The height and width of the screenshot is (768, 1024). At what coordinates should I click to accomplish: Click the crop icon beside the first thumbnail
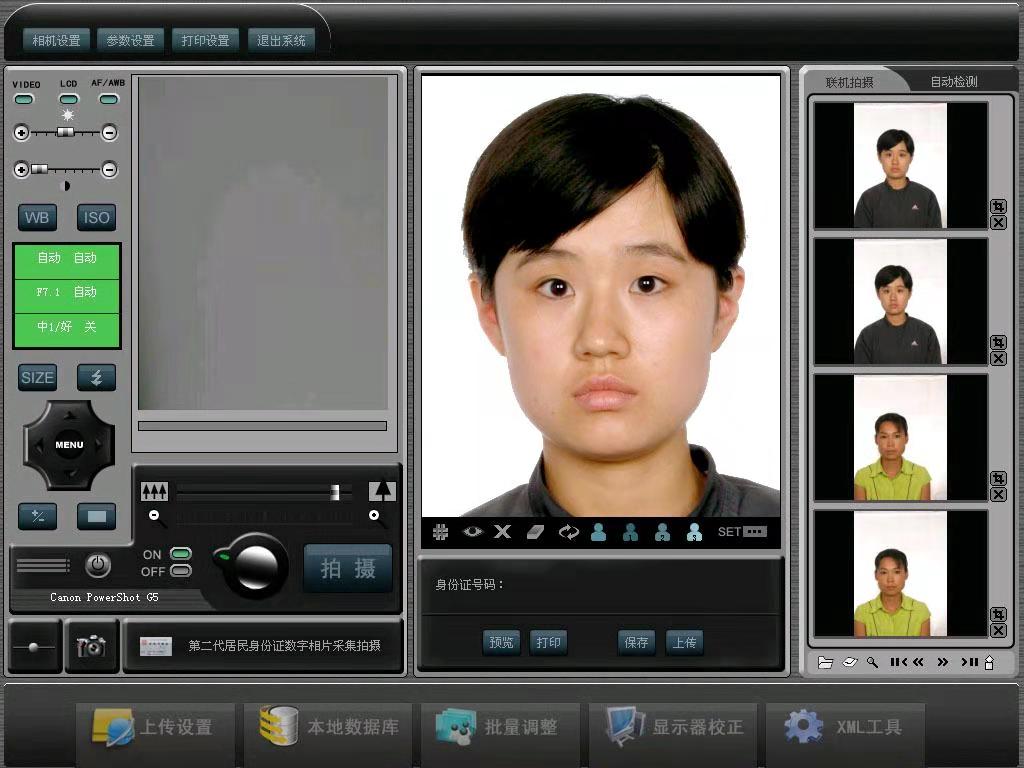(x=997, y=206)
